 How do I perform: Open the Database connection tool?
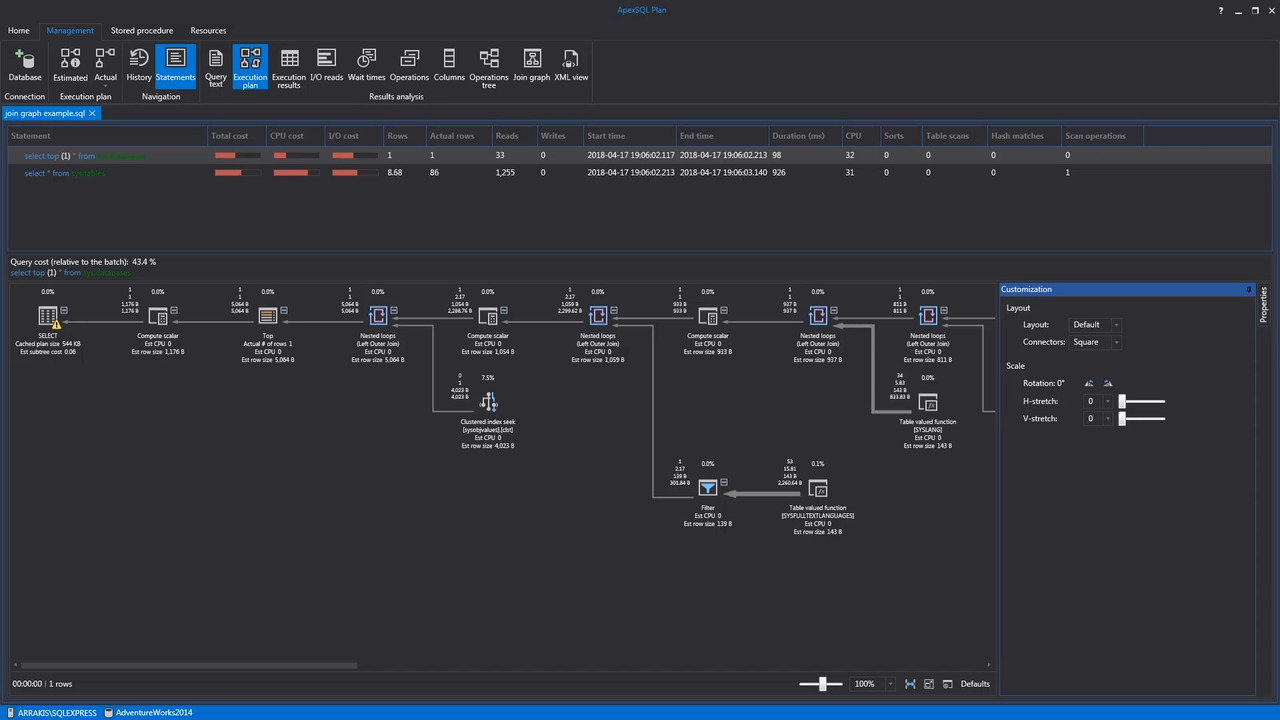[24, 63]
